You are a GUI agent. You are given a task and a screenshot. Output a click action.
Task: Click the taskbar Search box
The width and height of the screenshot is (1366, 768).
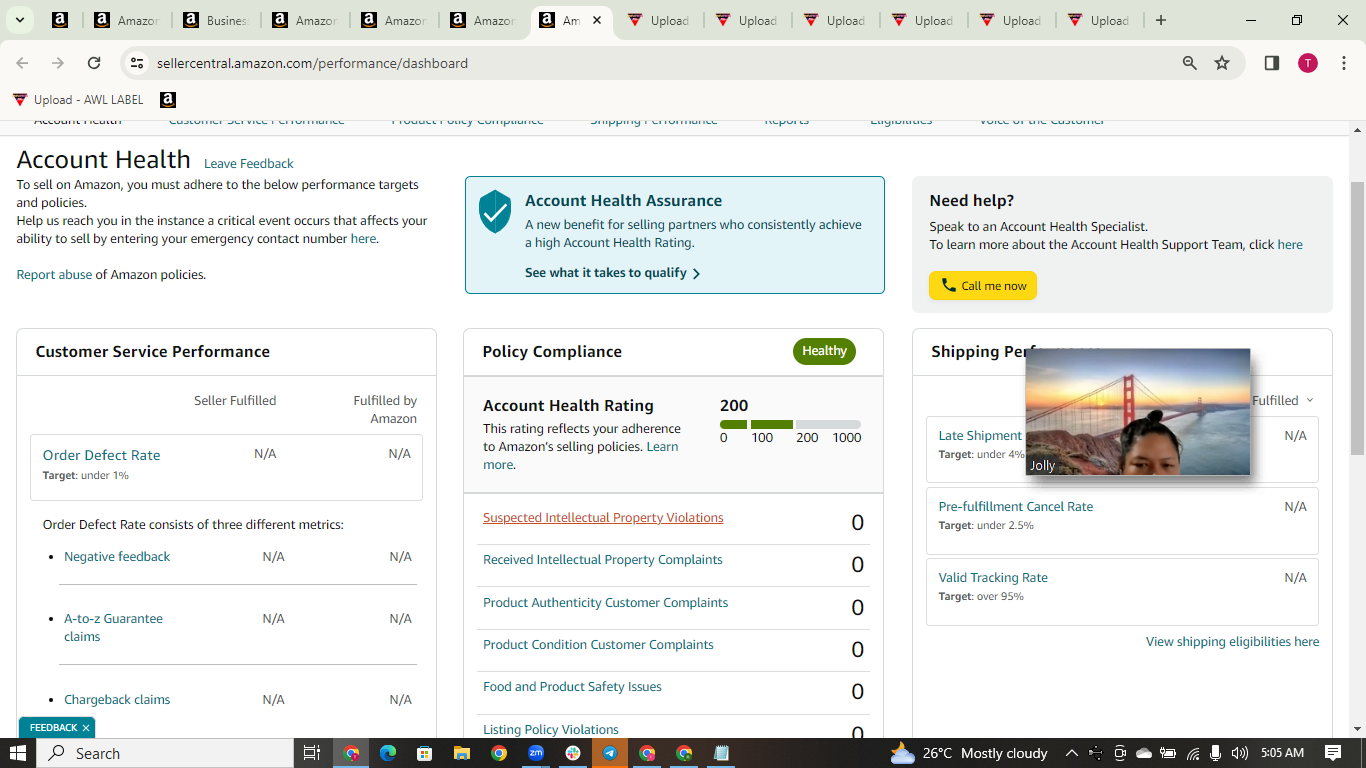165,753
